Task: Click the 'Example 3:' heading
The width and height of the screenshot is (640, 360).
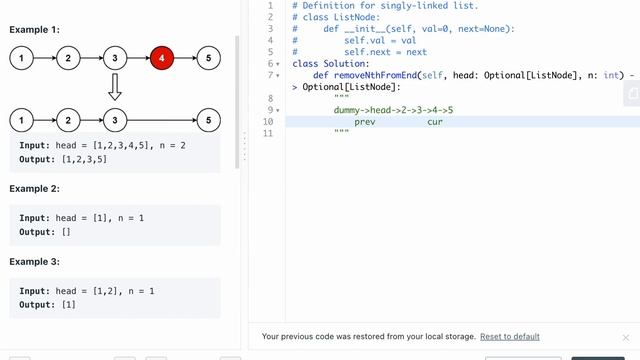Action: click(x=34, y=262)
